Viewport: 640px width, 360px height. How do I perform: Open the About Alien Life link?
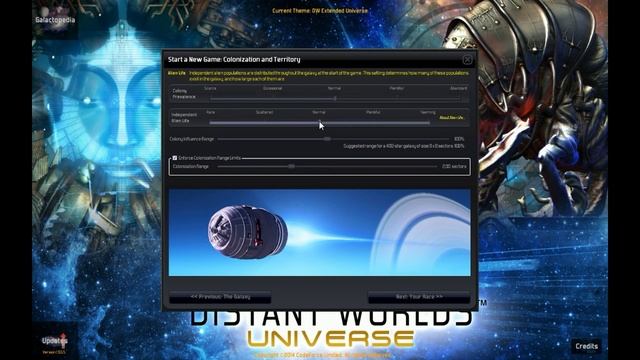[x=451, y=118]
